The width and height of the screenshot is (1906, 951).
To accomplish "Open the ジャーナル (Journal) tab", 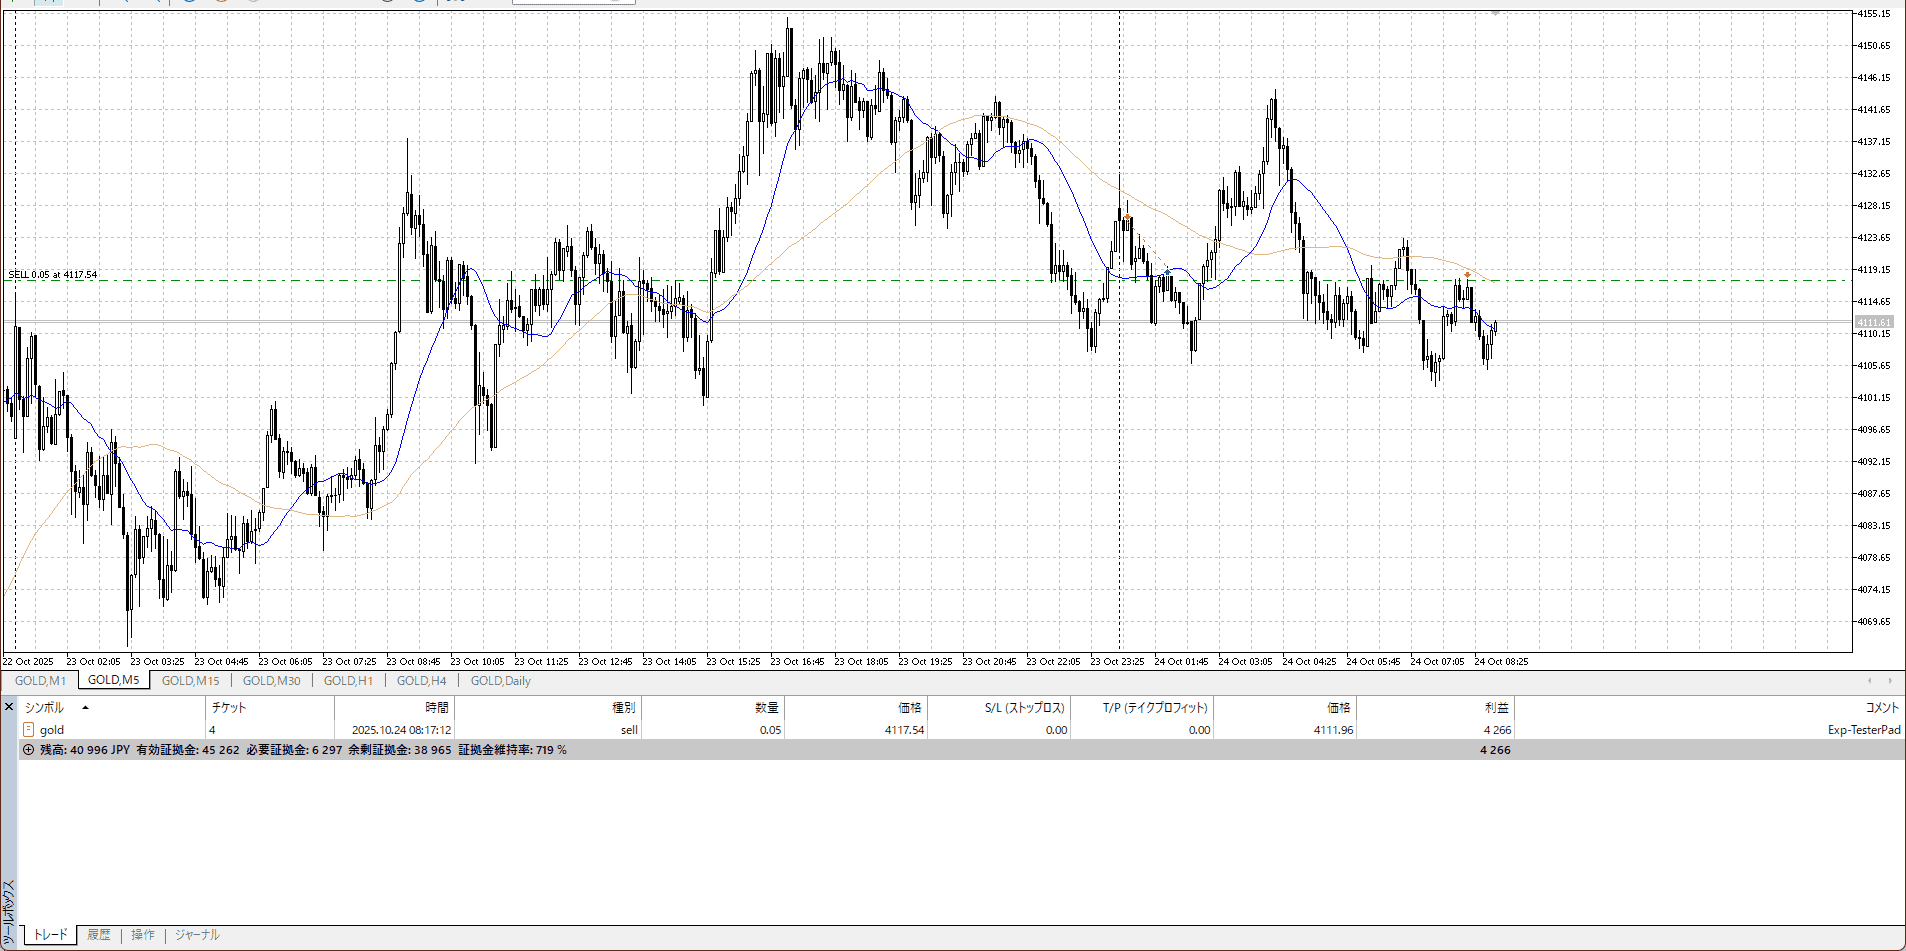I will pyautogui.click(x=197, y=935).
